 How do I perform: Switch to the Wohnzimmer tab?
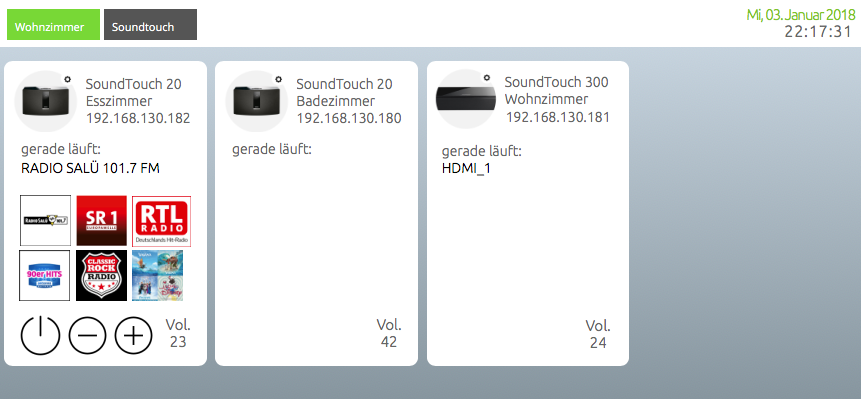tap(53, 25)
